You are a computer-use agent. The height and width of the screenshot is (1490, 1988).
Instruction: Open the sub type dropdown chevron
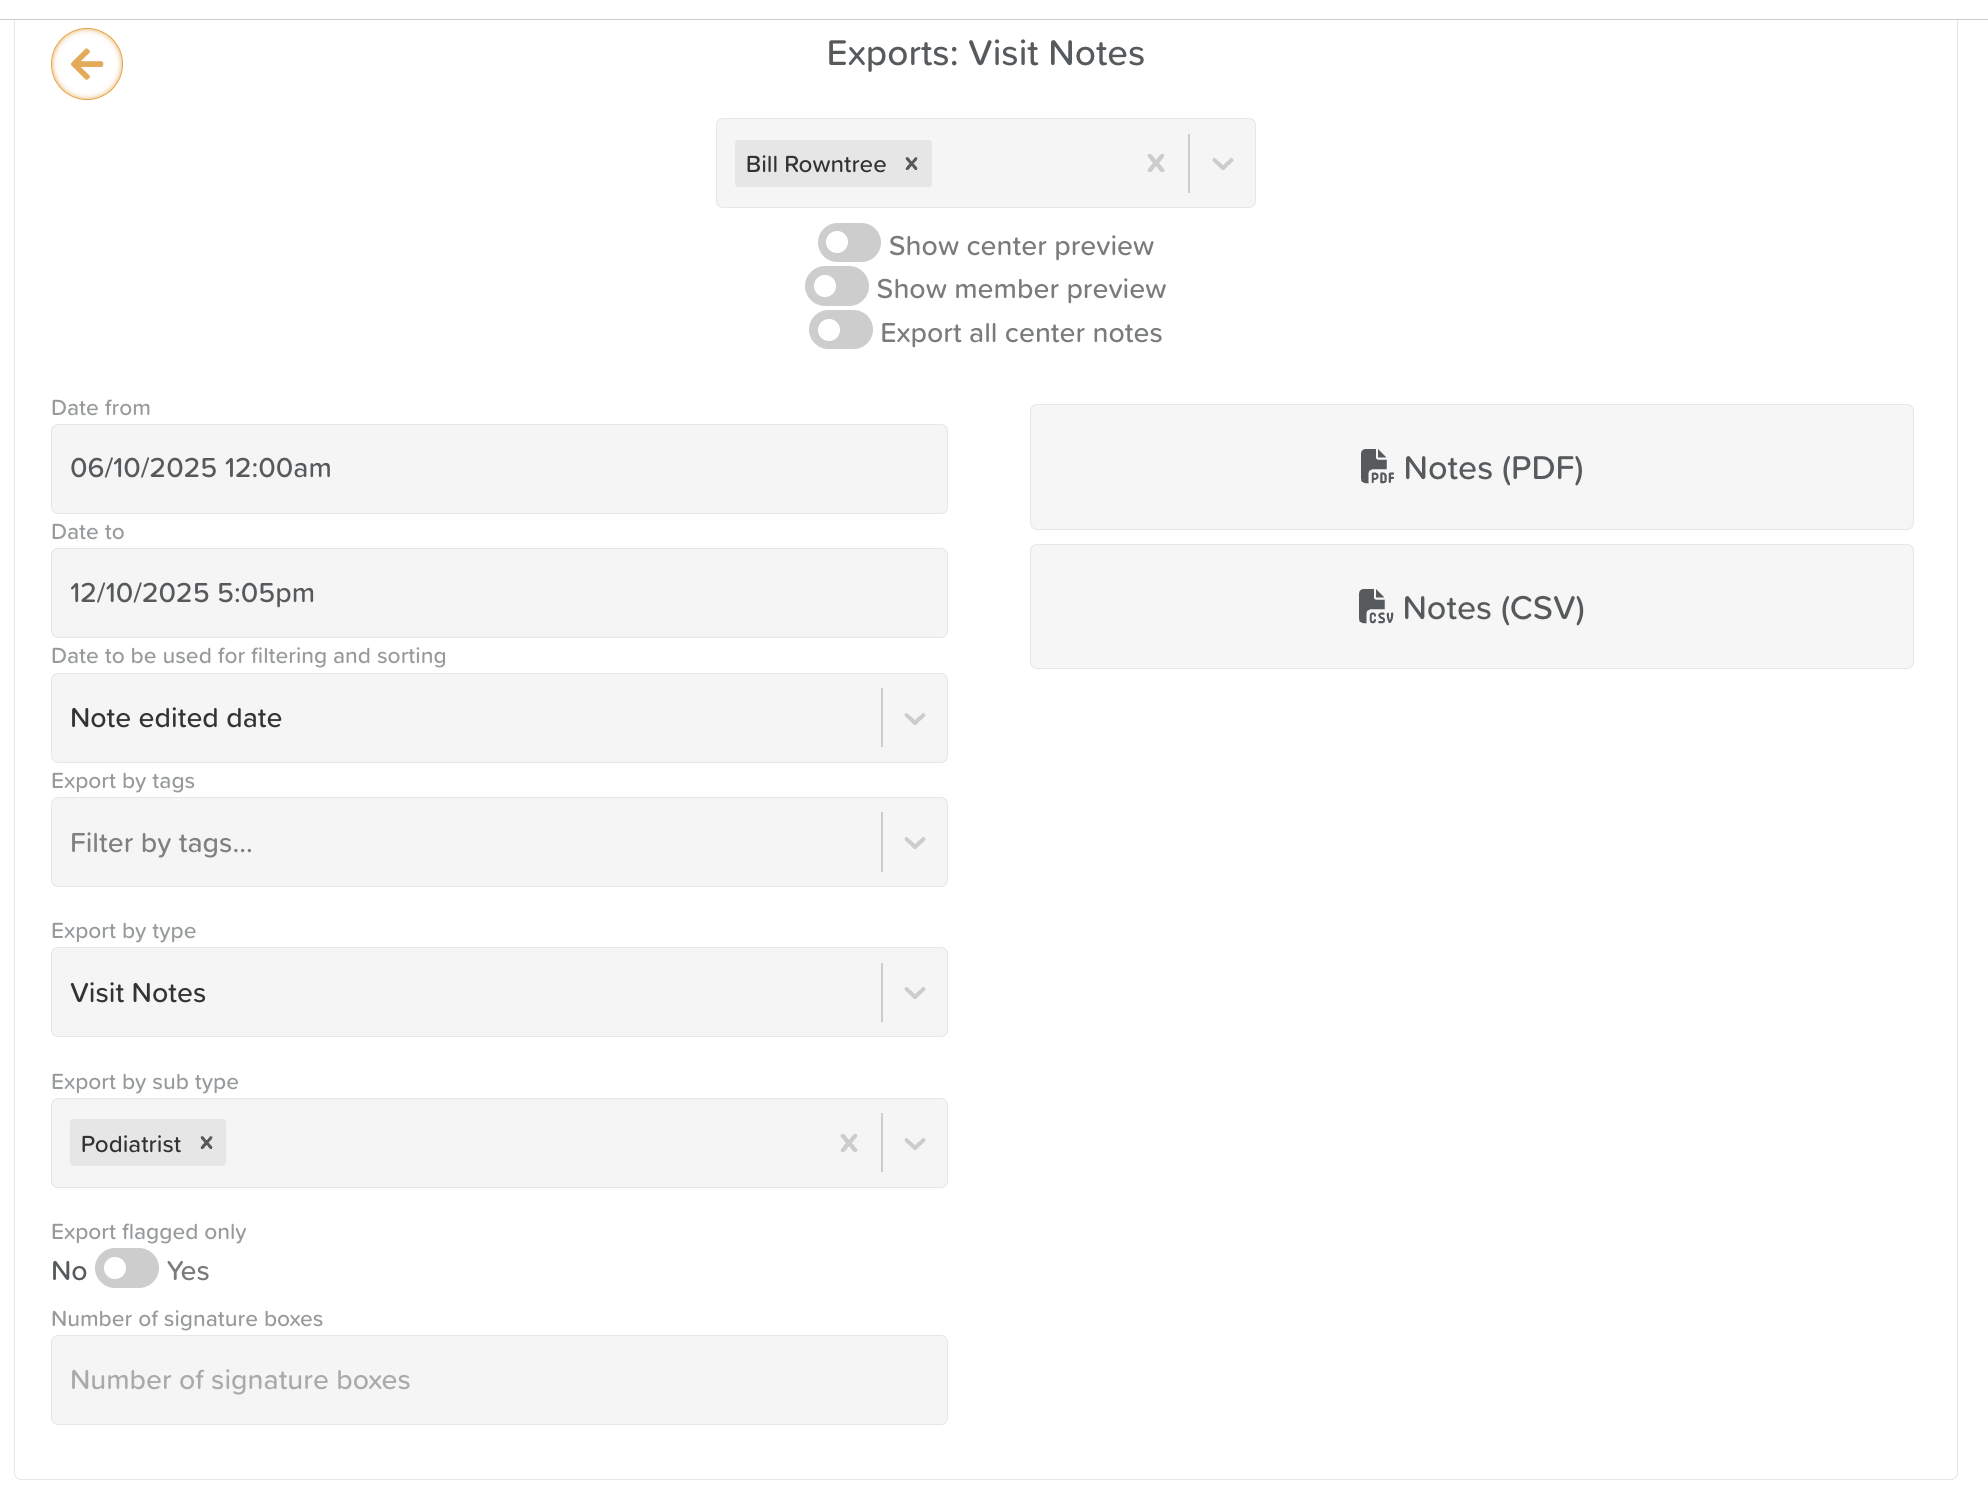(x=914, y=1143)
